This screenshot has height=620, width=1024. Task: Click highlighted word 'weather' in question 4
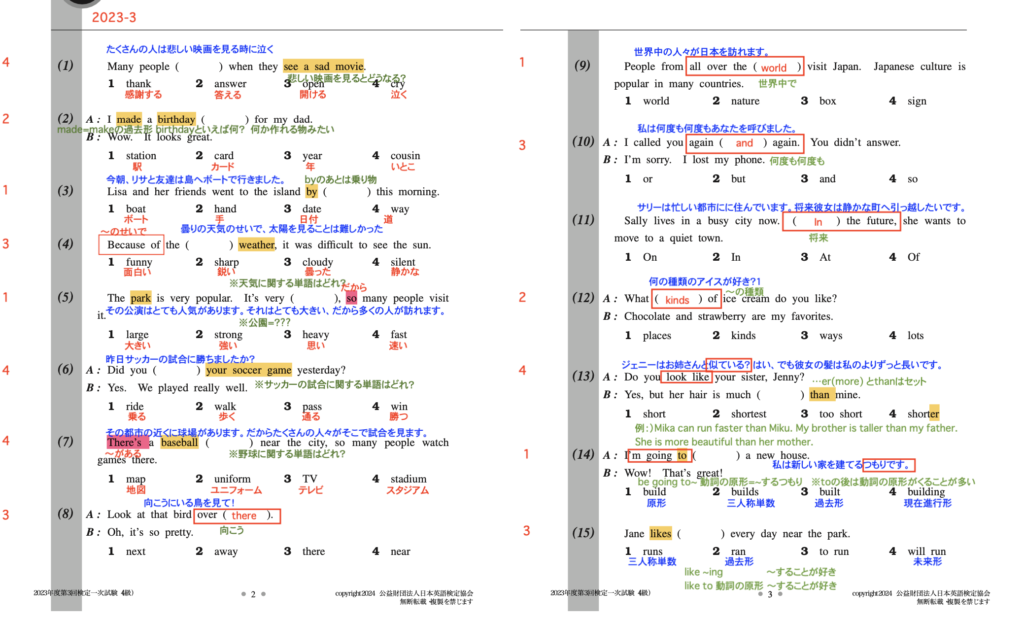257,245
